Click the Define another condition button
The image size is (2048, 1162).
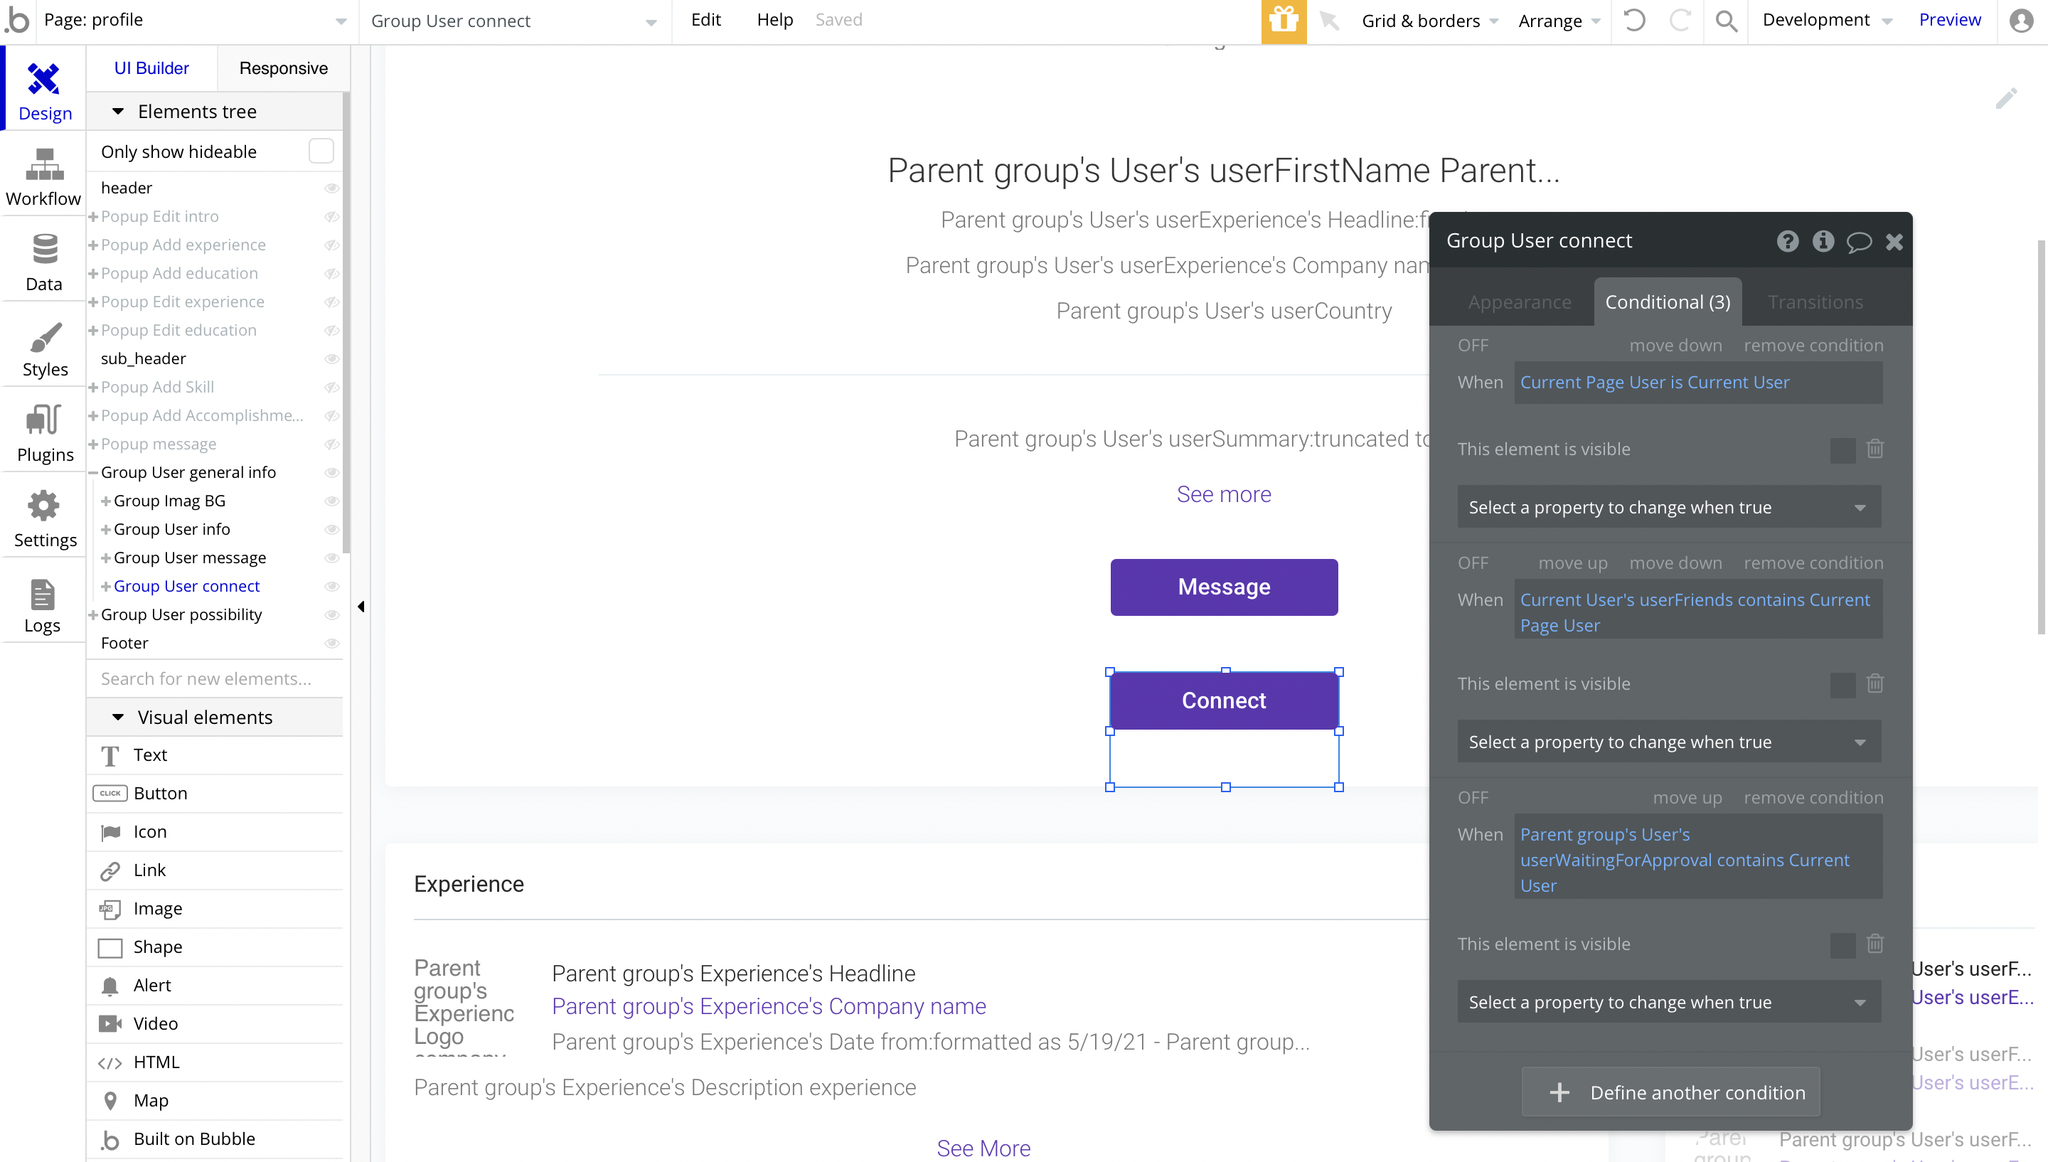1670,1092
